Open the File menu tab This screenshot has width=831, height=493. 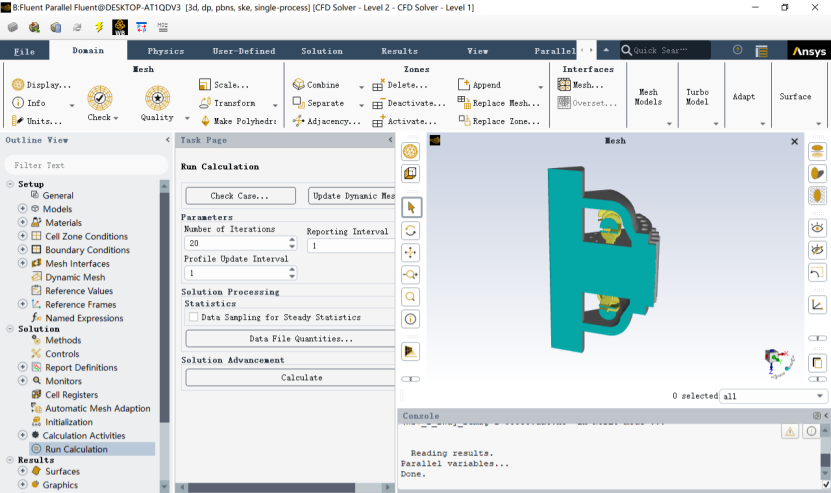click(24, 51)
